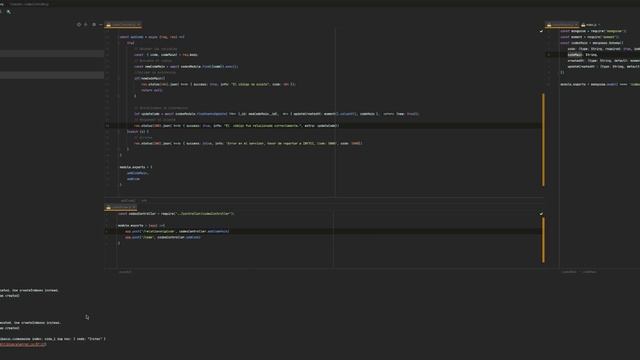Image resolution: width=640 pixels, height=360 pixels.
Task: Click the first breadcrumb under the right model editor
Action: [x=569, y=272]
